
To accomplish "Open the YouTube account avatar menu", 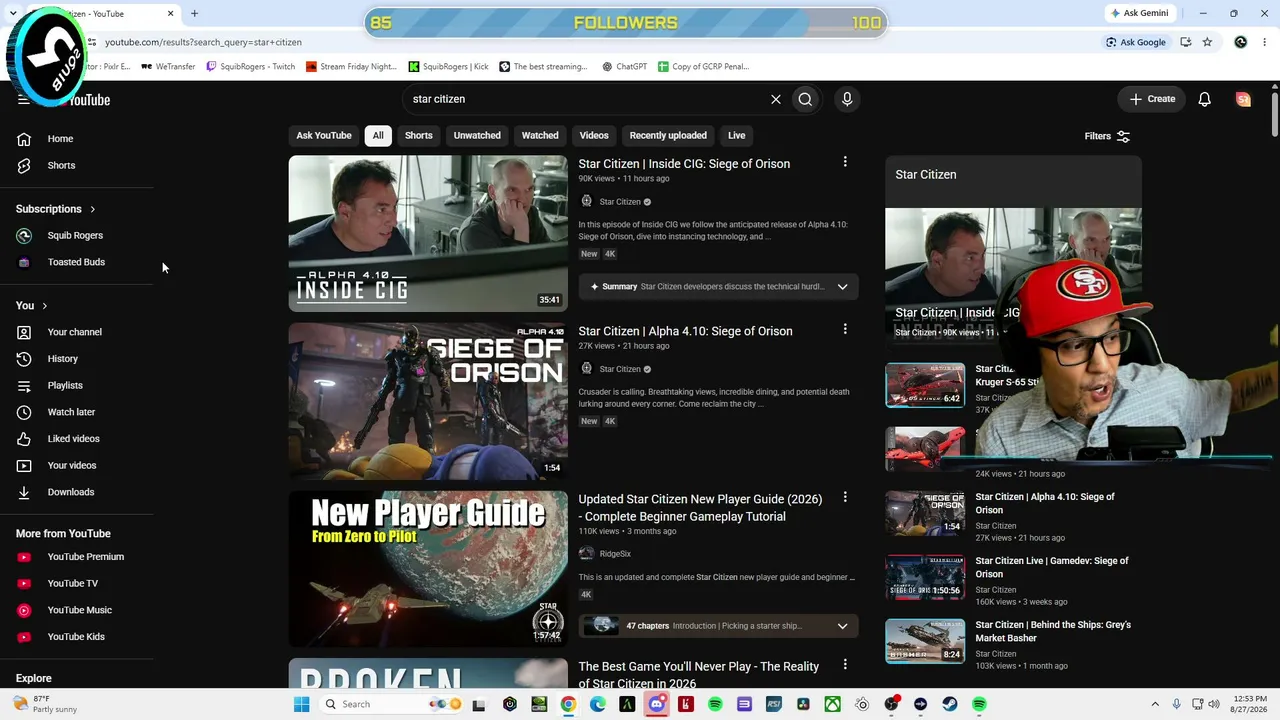I will tap(1243, 99).
